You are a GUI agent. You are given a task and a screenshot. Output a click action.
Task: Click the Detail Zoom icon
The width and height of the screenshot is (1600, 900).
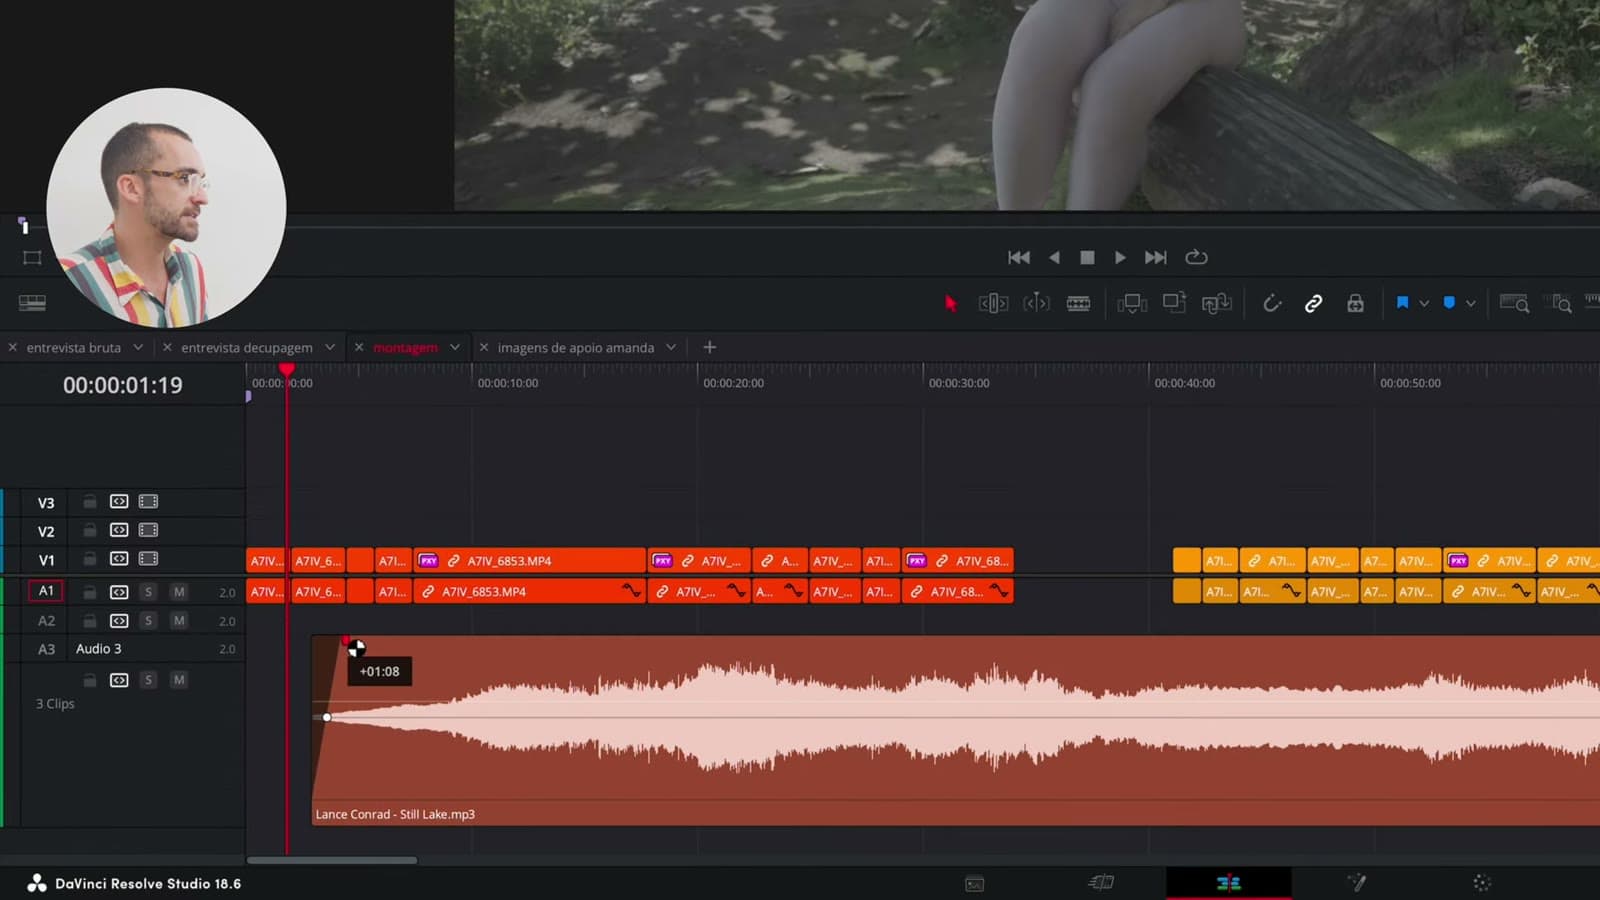[1557, 303]
